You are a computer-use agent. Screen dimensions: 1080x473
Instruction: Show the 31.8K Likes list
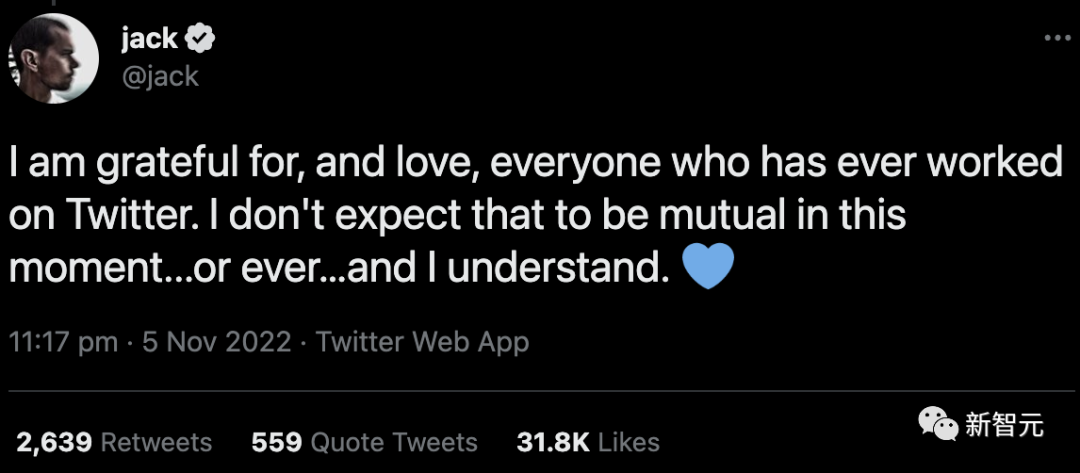point(587,442)
